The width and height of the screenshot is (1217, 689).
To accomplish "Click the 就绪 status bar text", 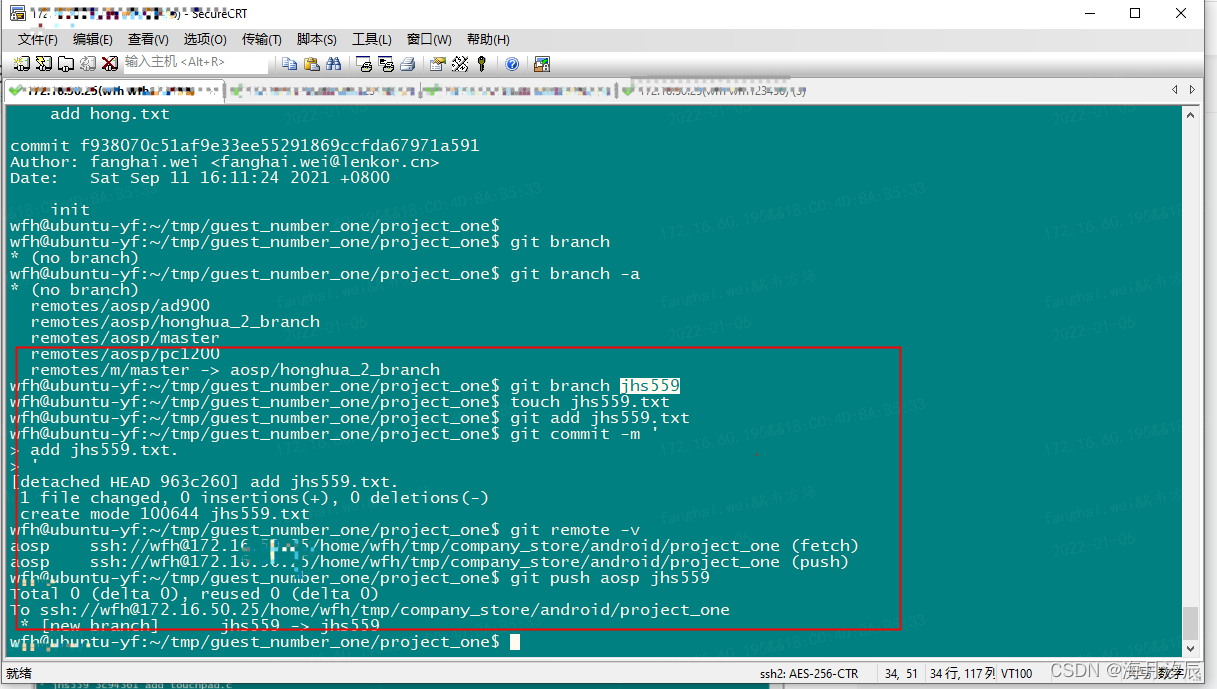I will click(x=19, y=673).
